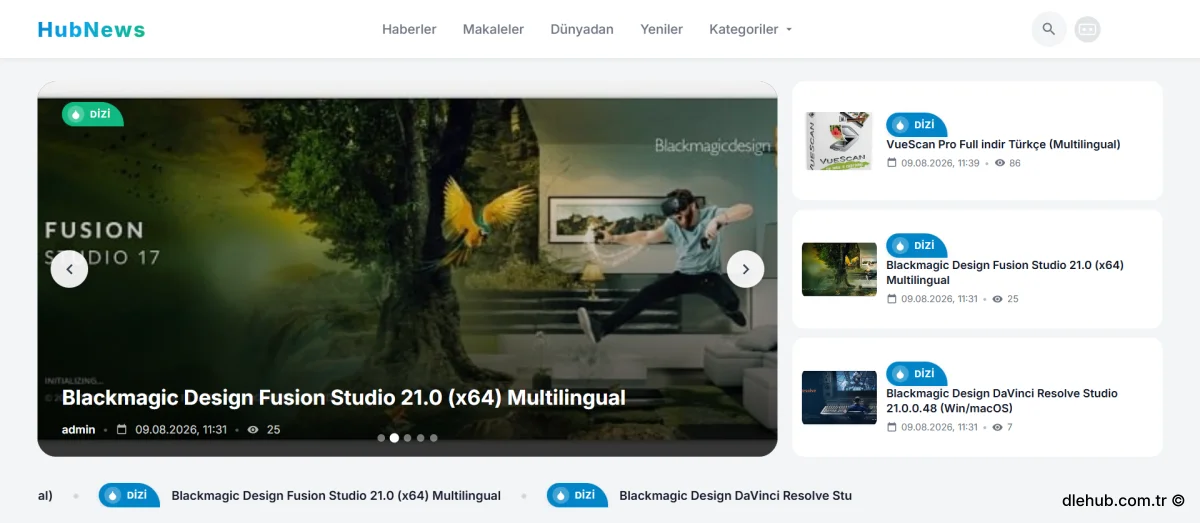
Task: Select the fourth slider pagination dot
Action: [420, 438]
